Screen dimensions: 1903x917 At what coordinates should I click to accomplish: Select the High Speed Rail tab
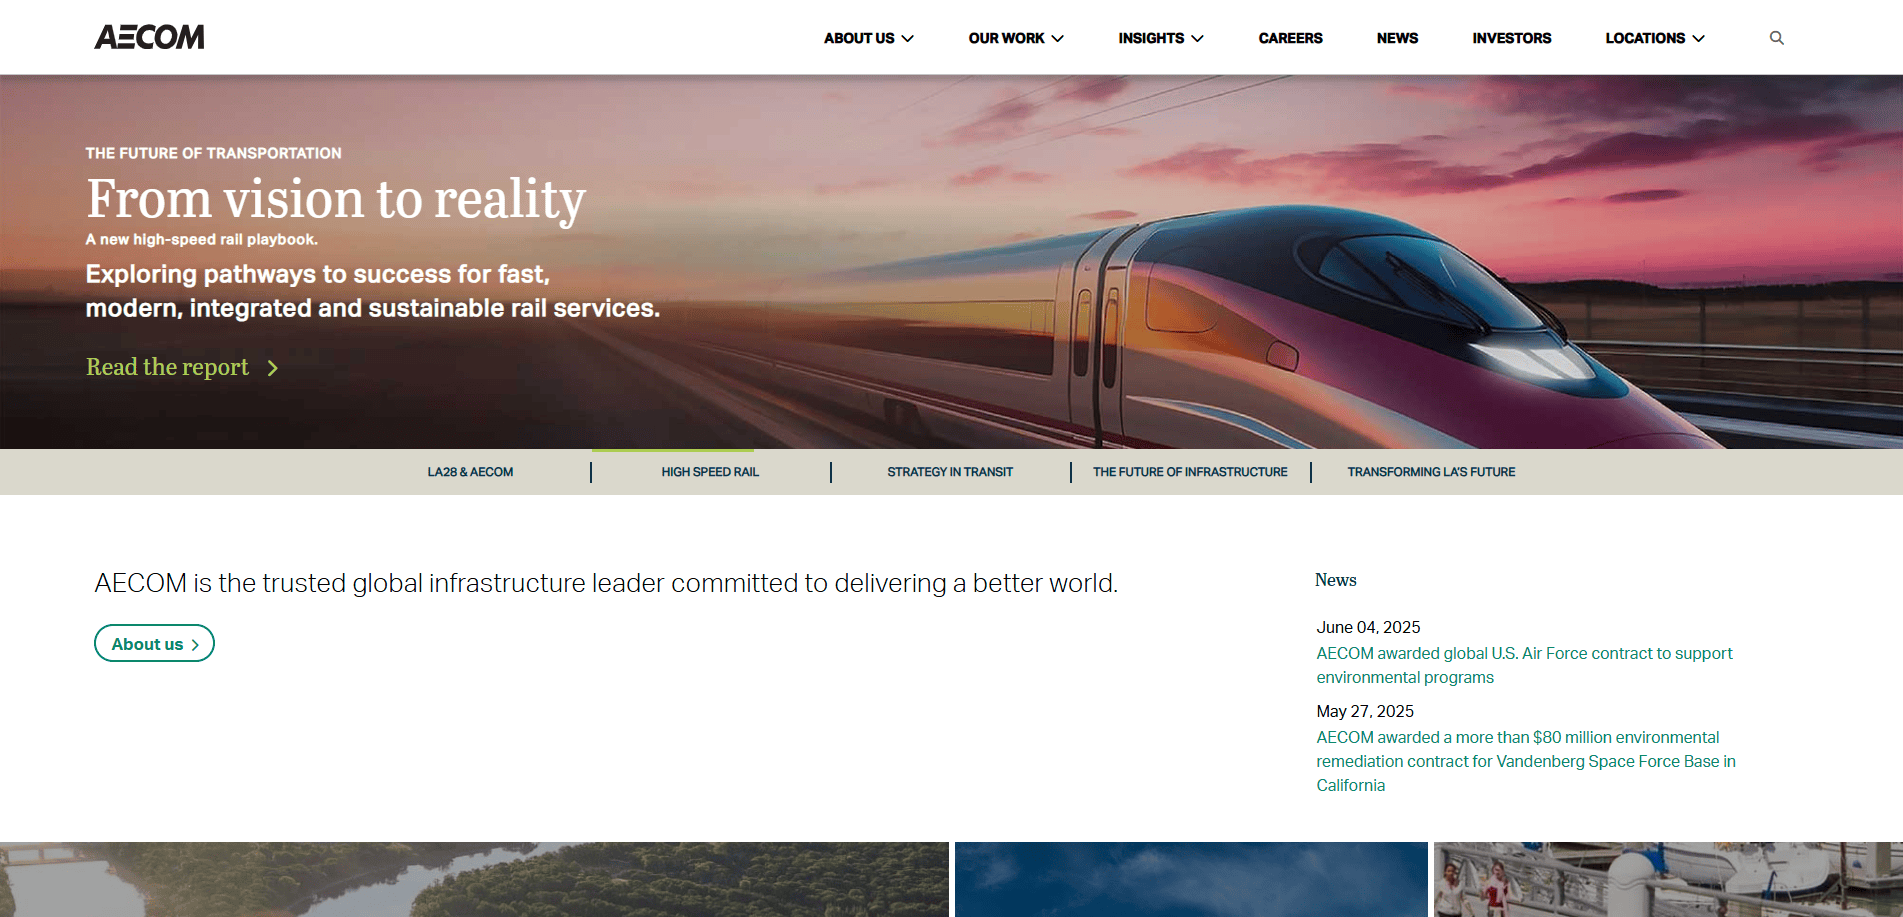coord(710,472)
